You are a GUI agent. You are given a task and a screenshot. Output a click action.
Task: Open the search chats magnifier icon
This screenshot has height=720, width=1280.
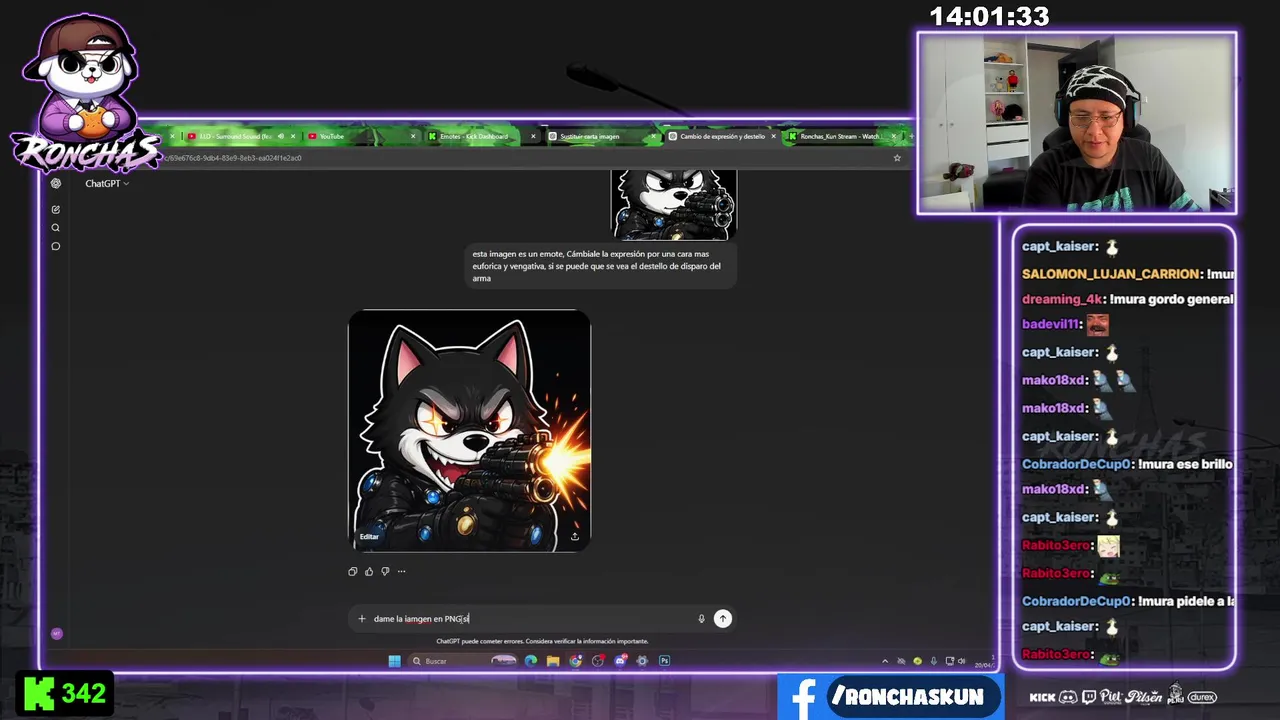pos(56,228)
